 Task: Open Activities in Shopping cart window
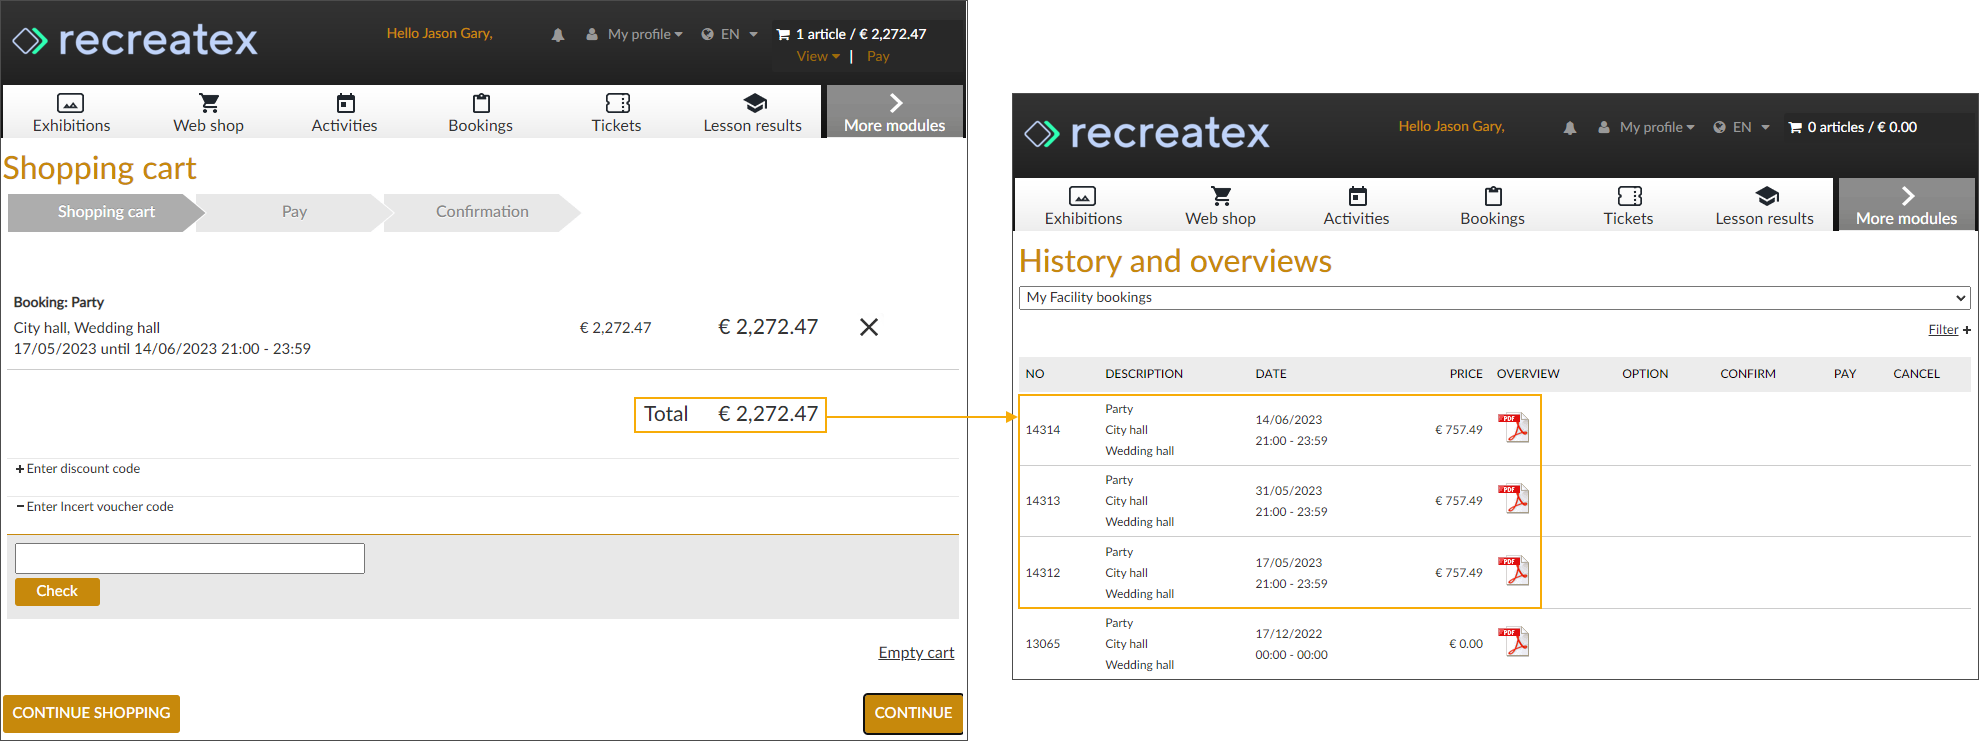coord(344,113)
